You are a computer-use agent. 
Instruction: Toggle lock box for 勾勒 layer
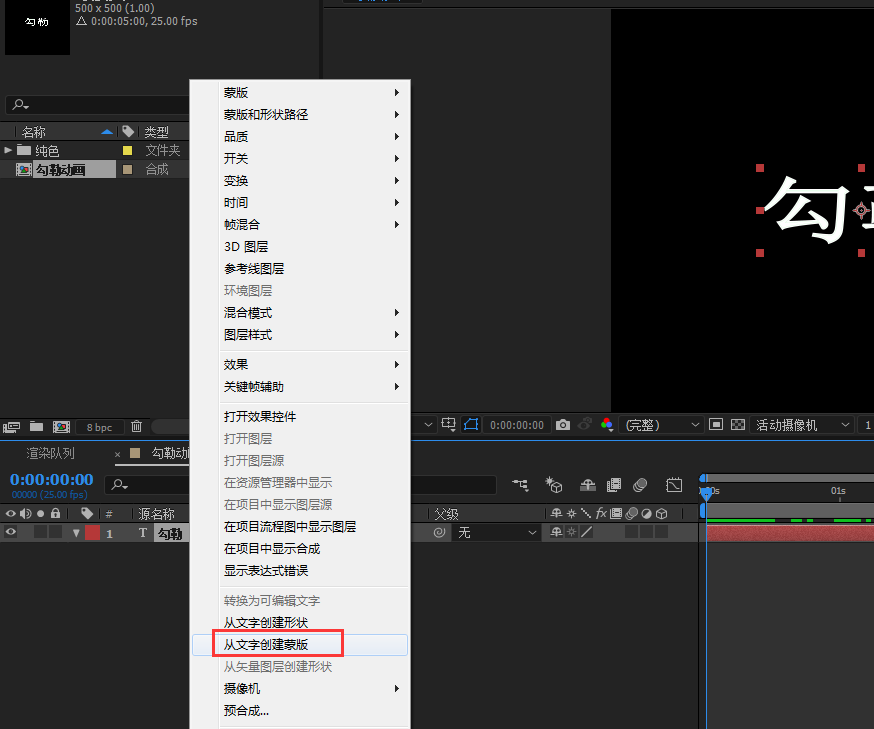(x=55, y=532)
